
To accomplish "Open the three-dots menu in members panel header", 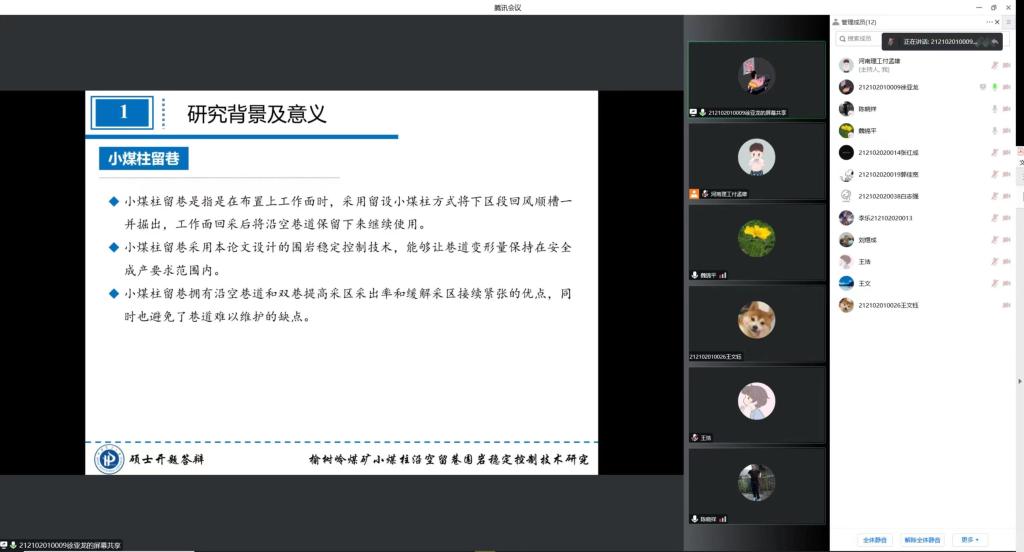I will click(x=989, y=22).
